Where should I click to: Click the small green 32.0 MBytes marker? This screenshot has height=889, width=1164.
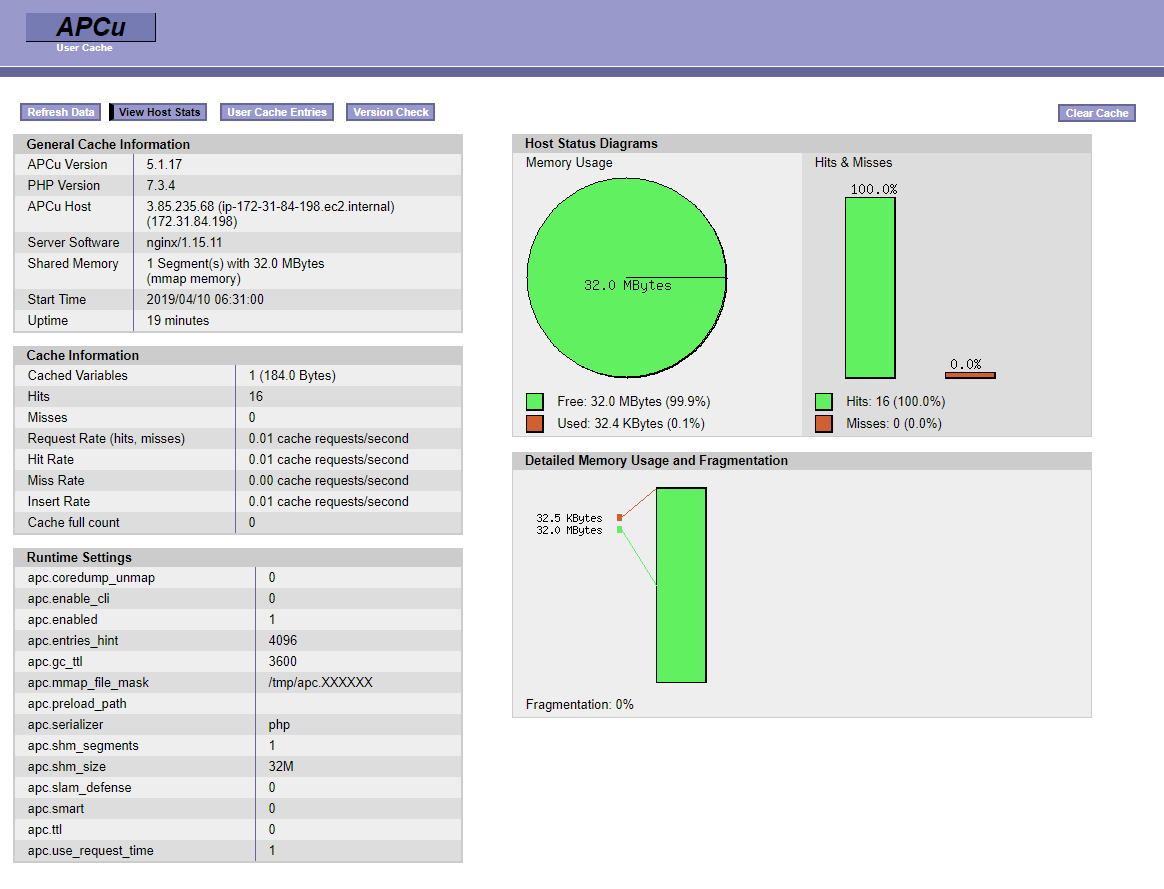(x=620, y=530)
